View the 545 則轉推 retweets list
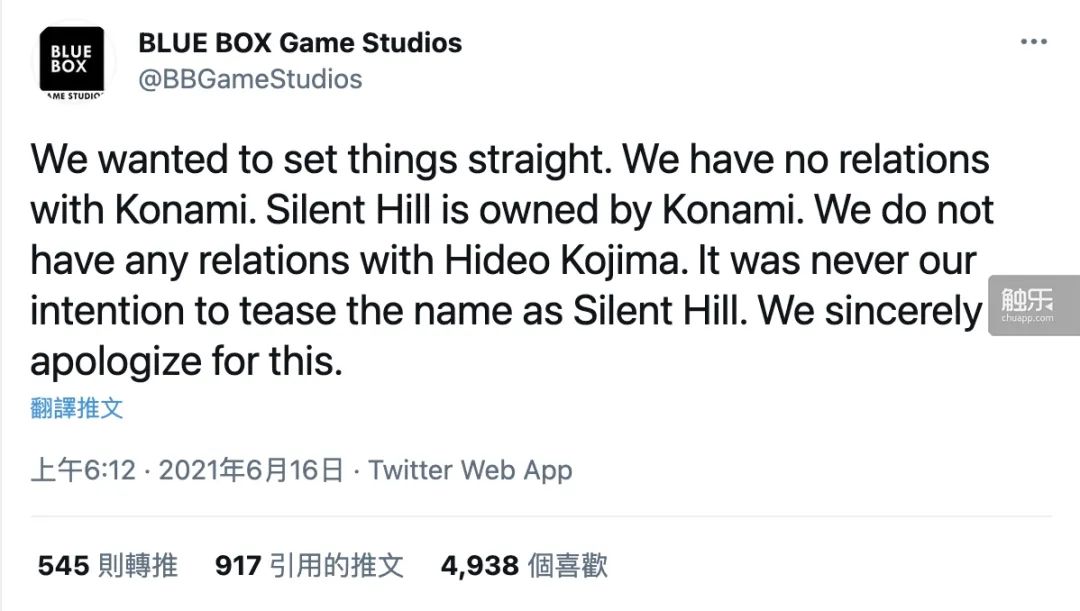 pyautogui.click(x=108, y=566)
